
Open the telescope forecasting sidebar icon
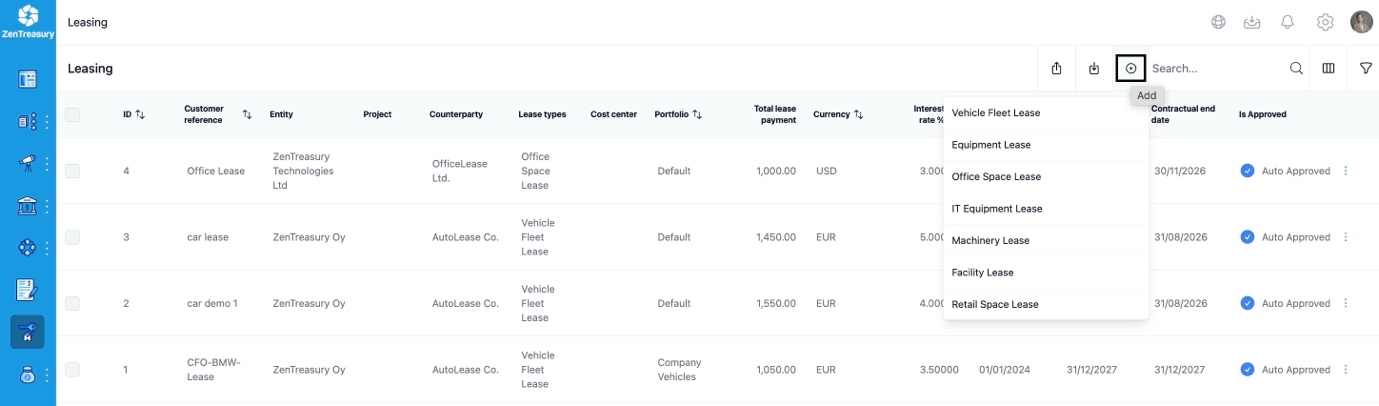point(27,164)
